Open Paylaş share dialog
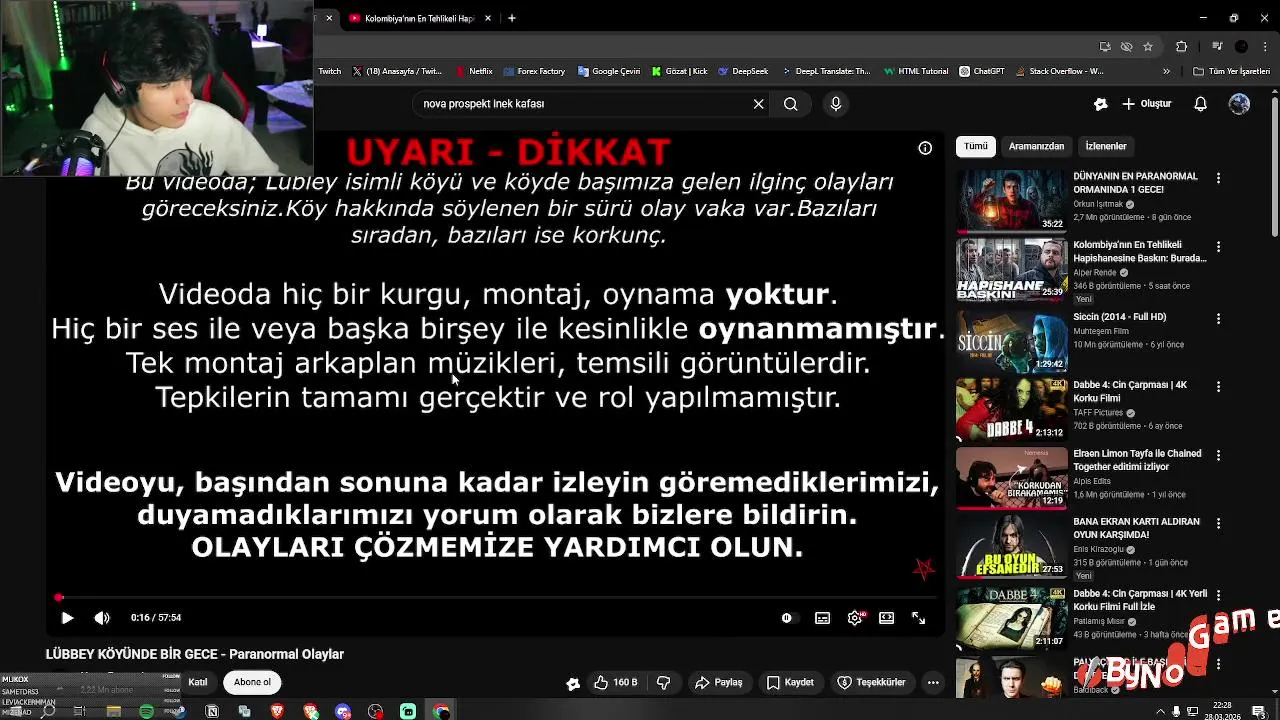 pyautogui.click(x=719, y=682)
